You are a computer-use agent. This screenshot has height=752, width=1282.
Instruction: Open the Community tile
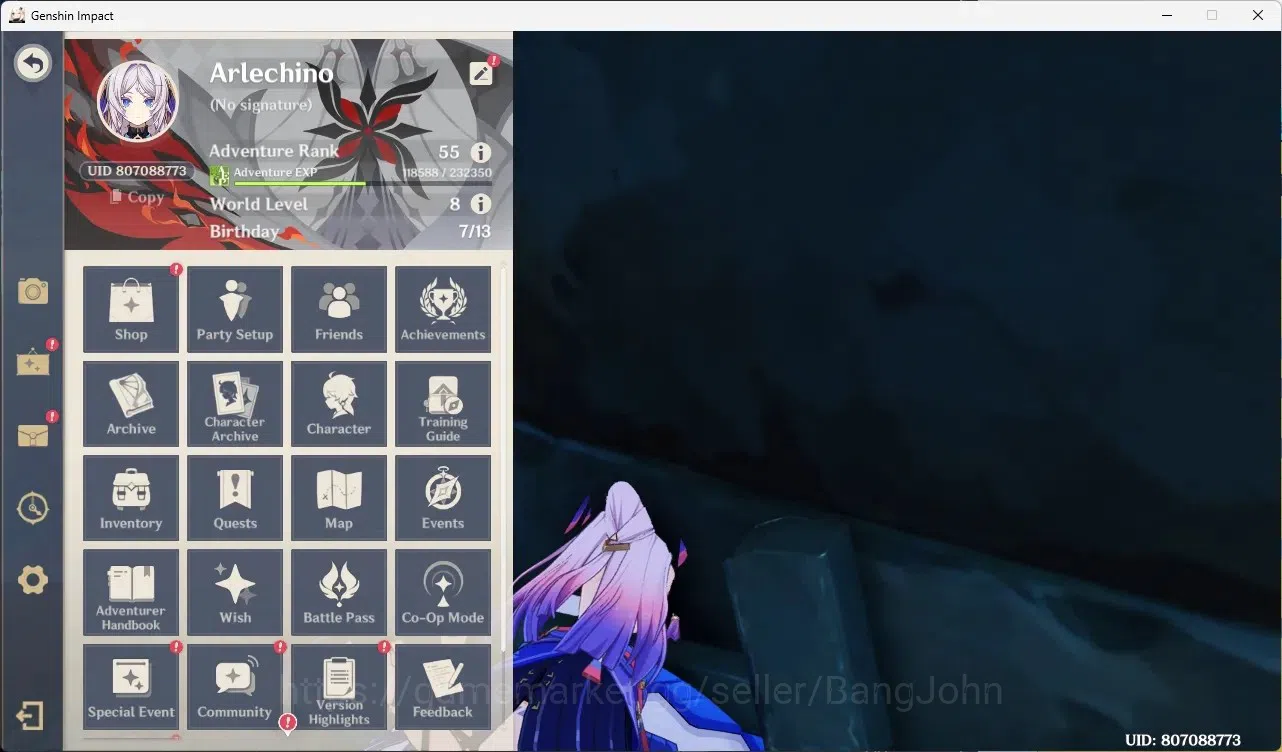coord(235,686)
